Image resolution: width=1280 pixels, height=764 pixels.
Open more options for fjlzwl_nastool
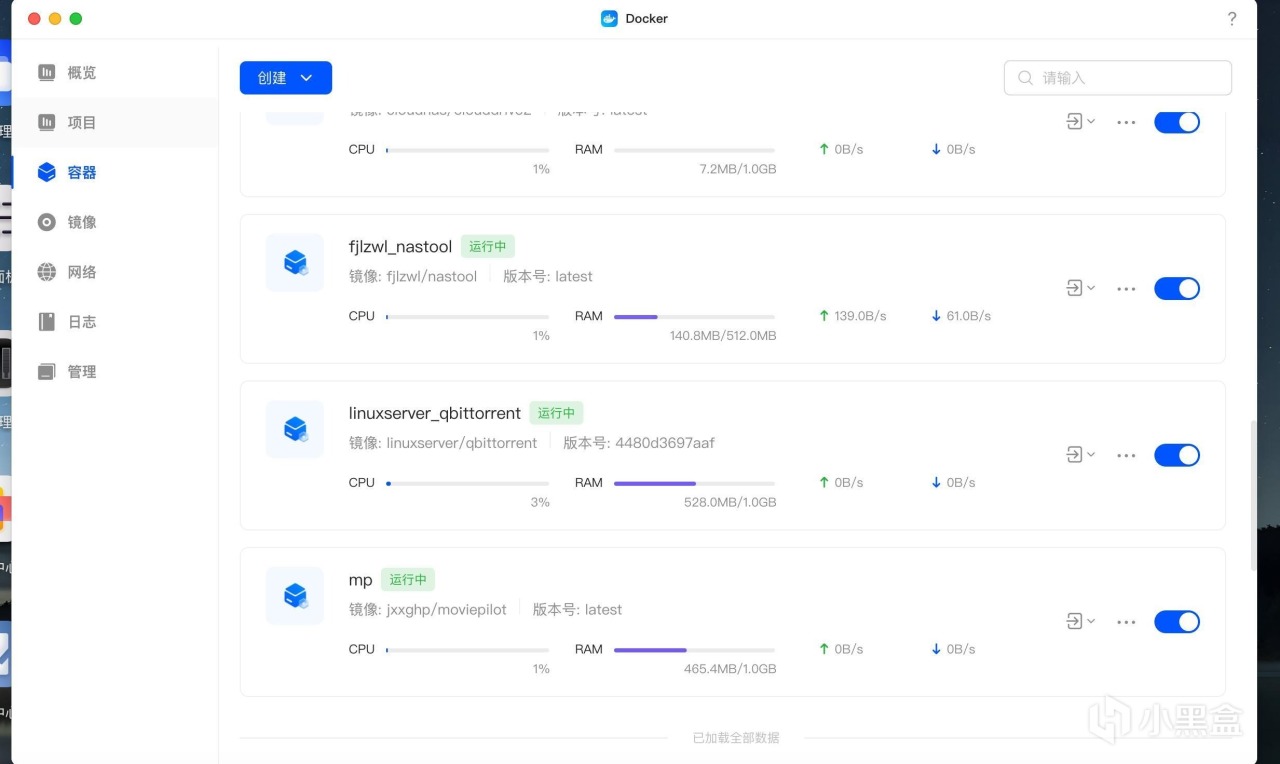point(1126,289)
